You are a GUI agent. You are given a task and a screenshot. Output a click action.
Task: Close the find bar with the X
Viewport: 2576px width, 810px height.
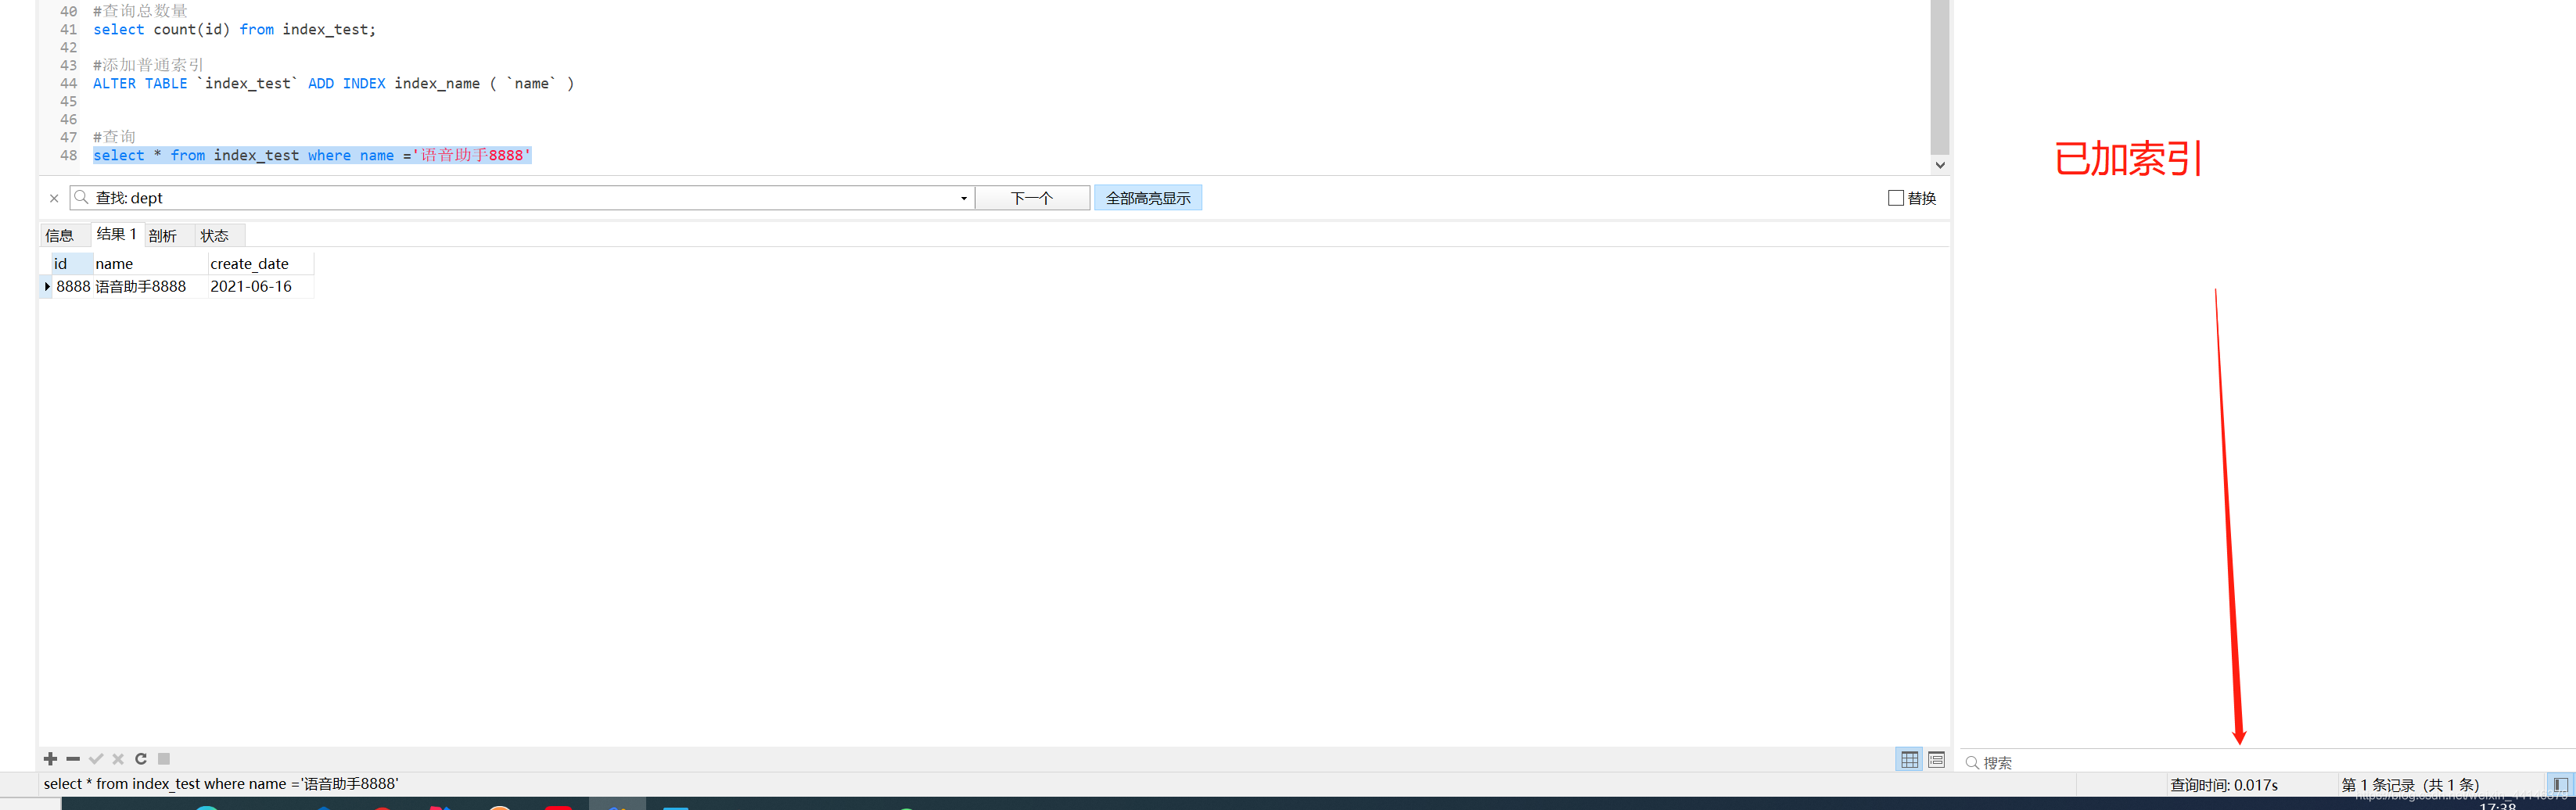(x=54, y=198)
